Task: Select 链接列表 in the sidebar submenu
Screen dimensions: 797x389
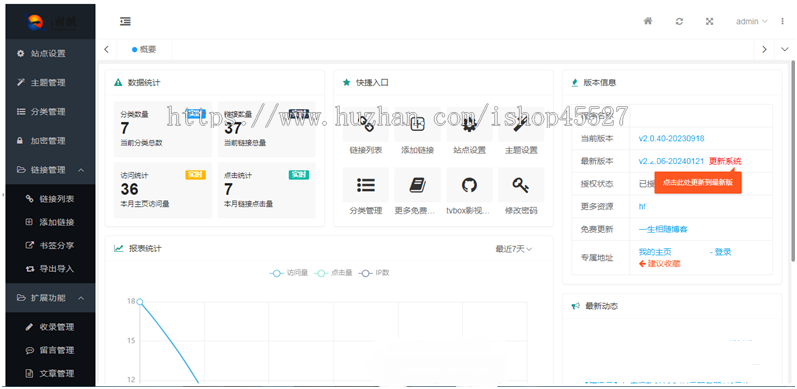Action: point(50,199)
